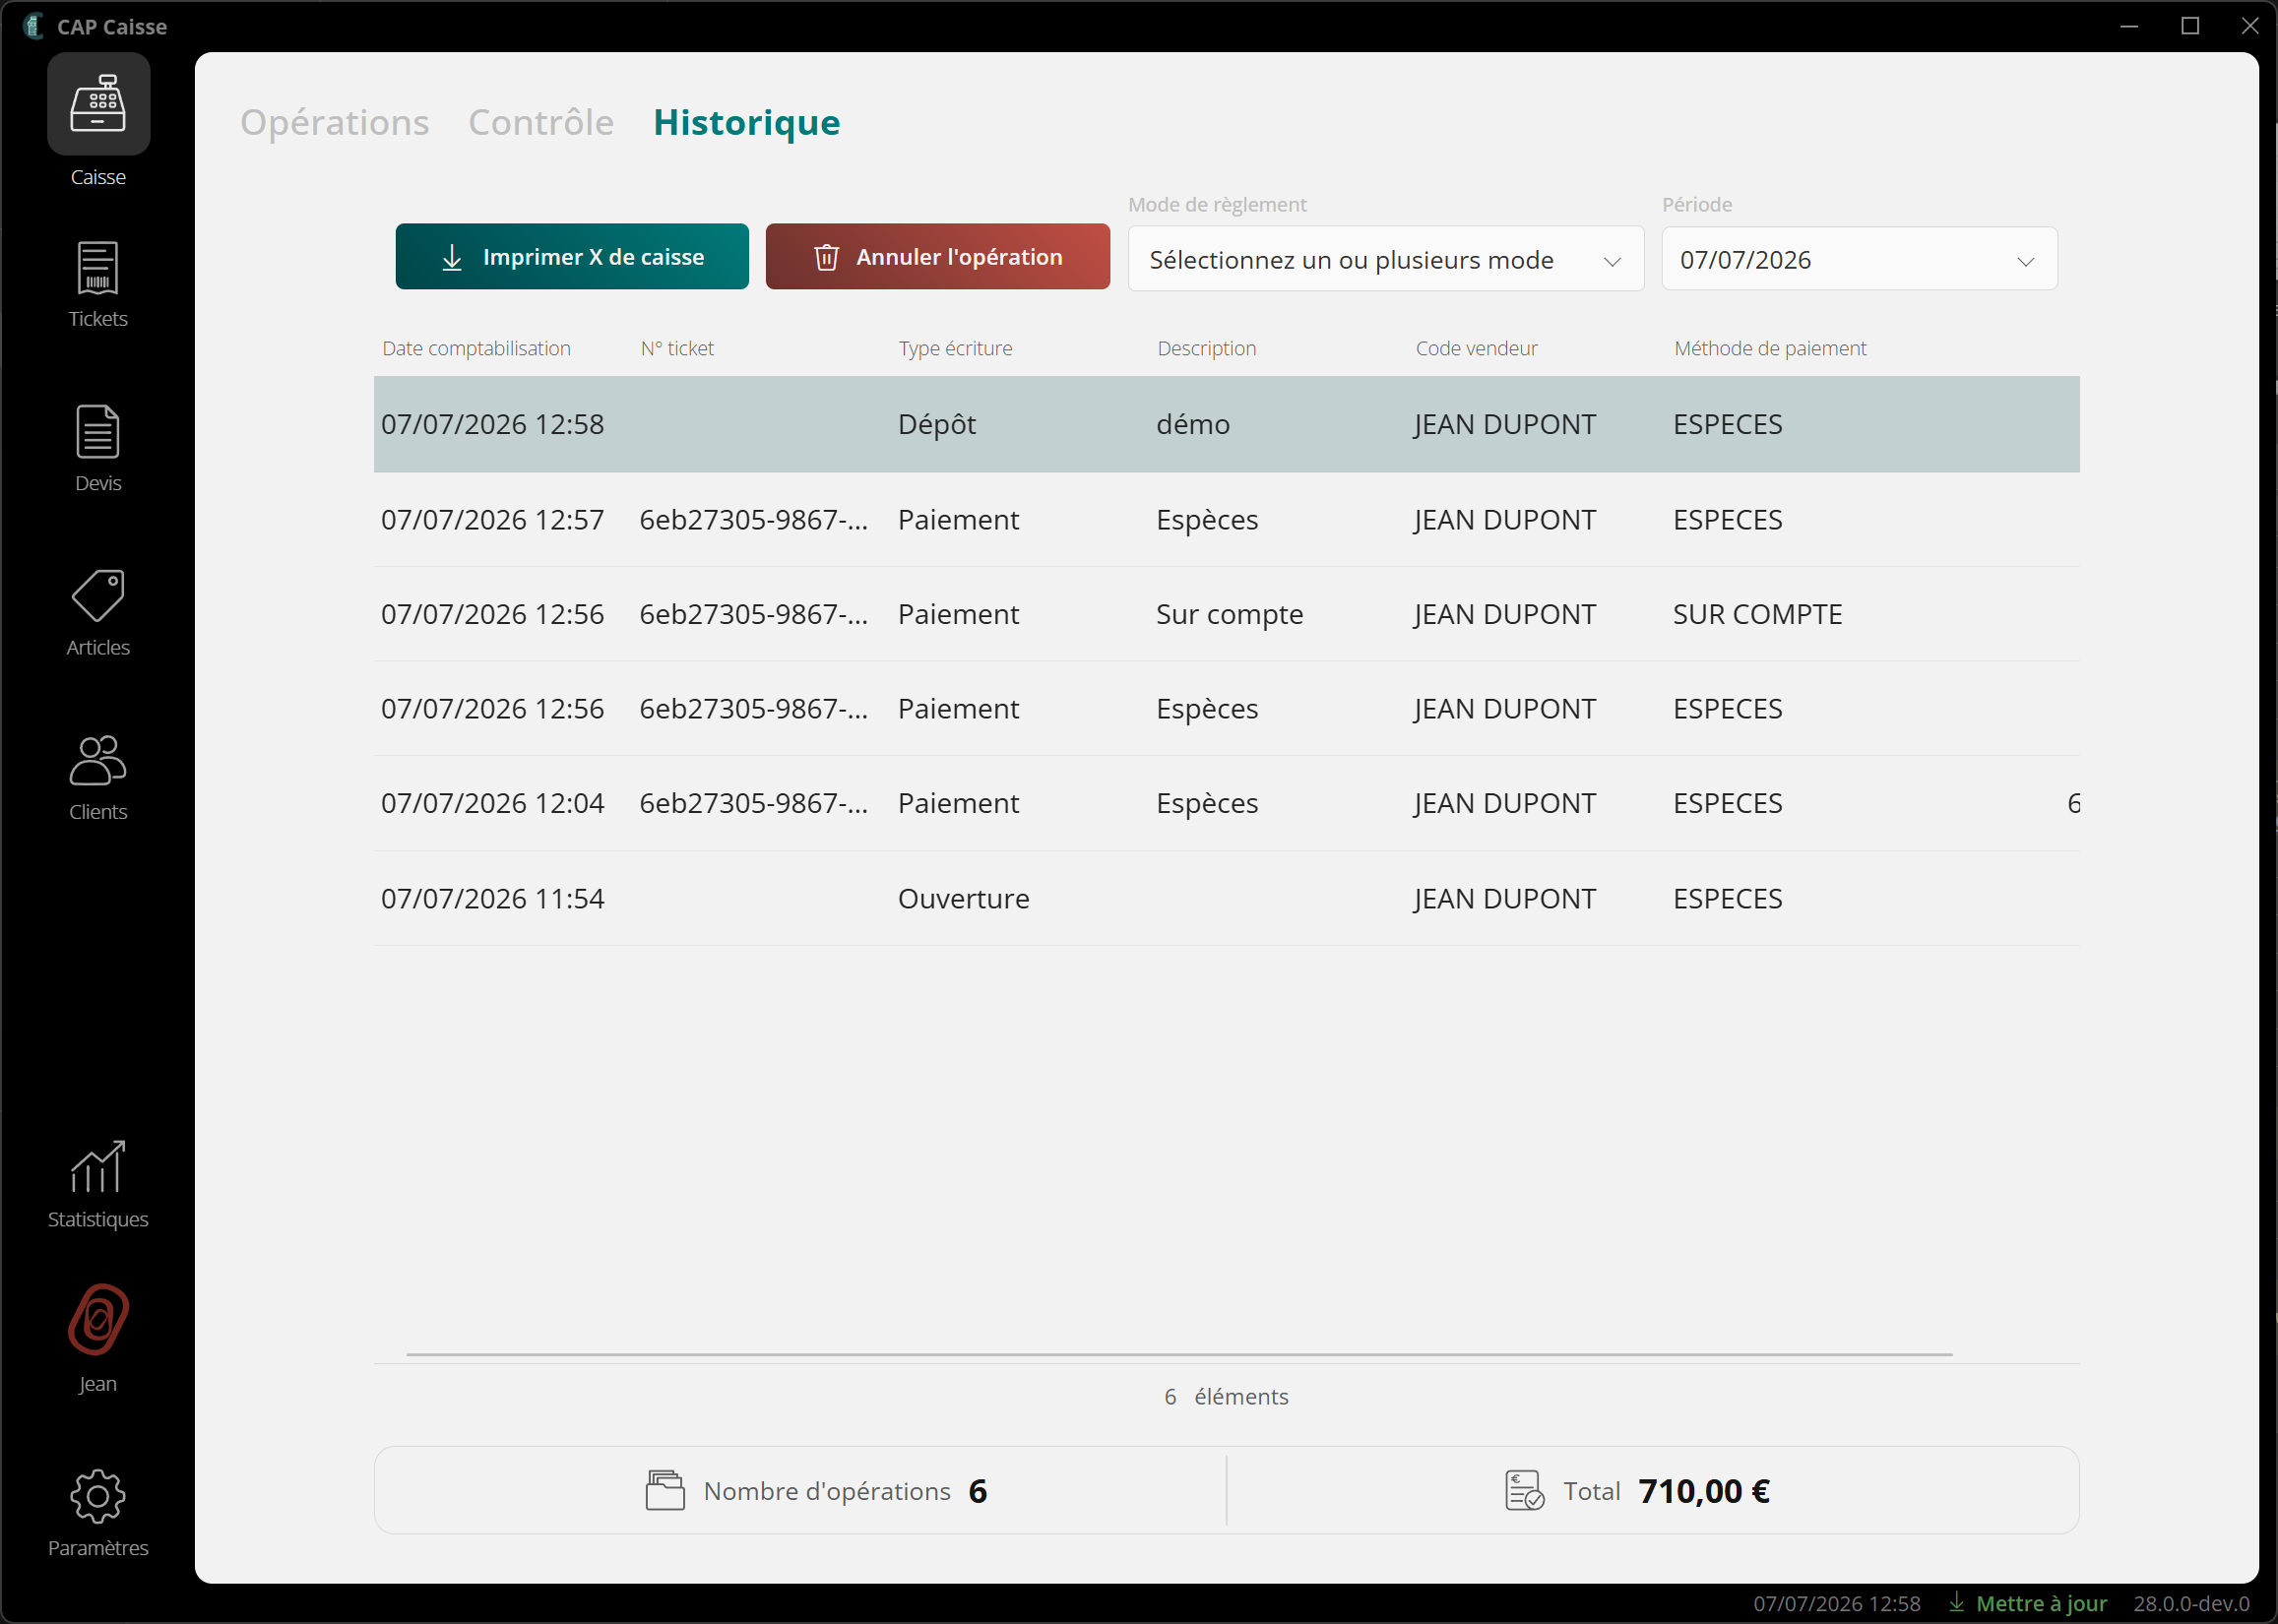The height and width of the screenshot is (1624, 2278).
Task: Switch to the Opérations tab
Action: (335, 122)
